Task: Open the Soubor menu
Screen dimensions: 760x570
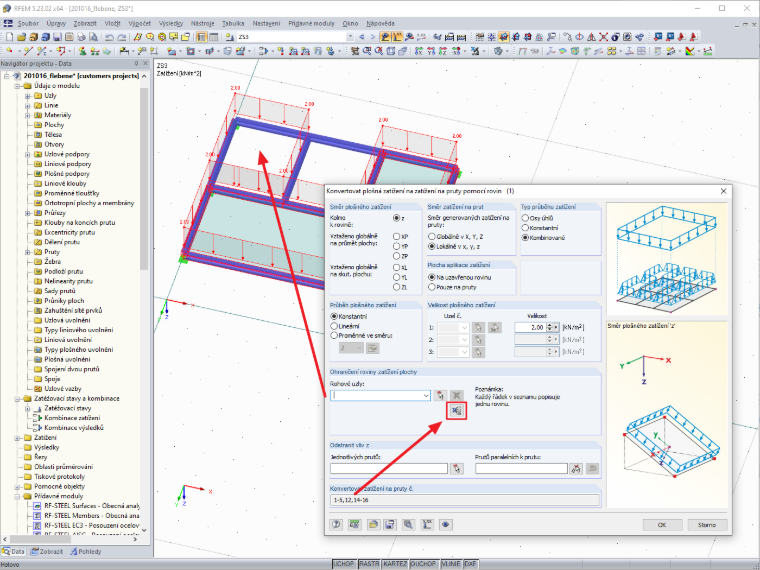Action: click(x=28, y=23)
